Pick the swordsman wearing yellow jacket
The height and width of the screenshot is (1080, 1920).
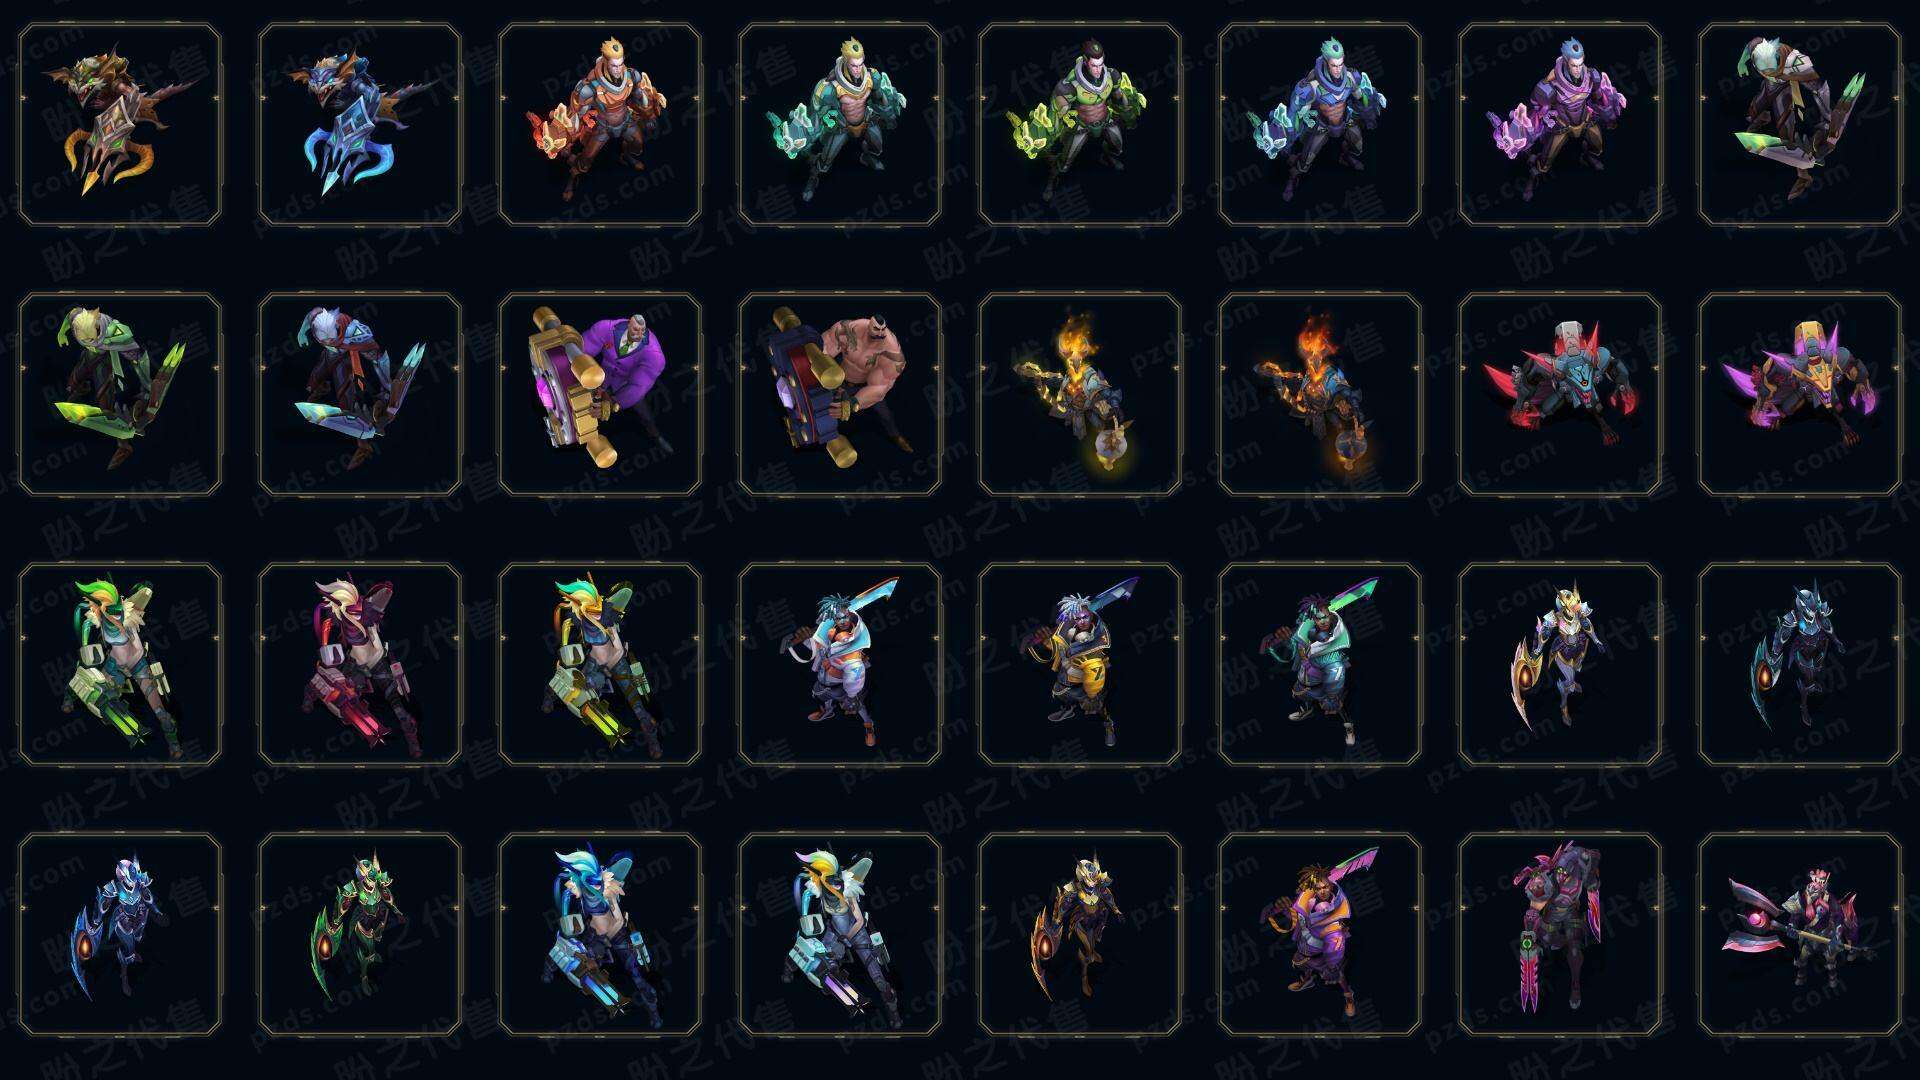[x=1080, y=664]
